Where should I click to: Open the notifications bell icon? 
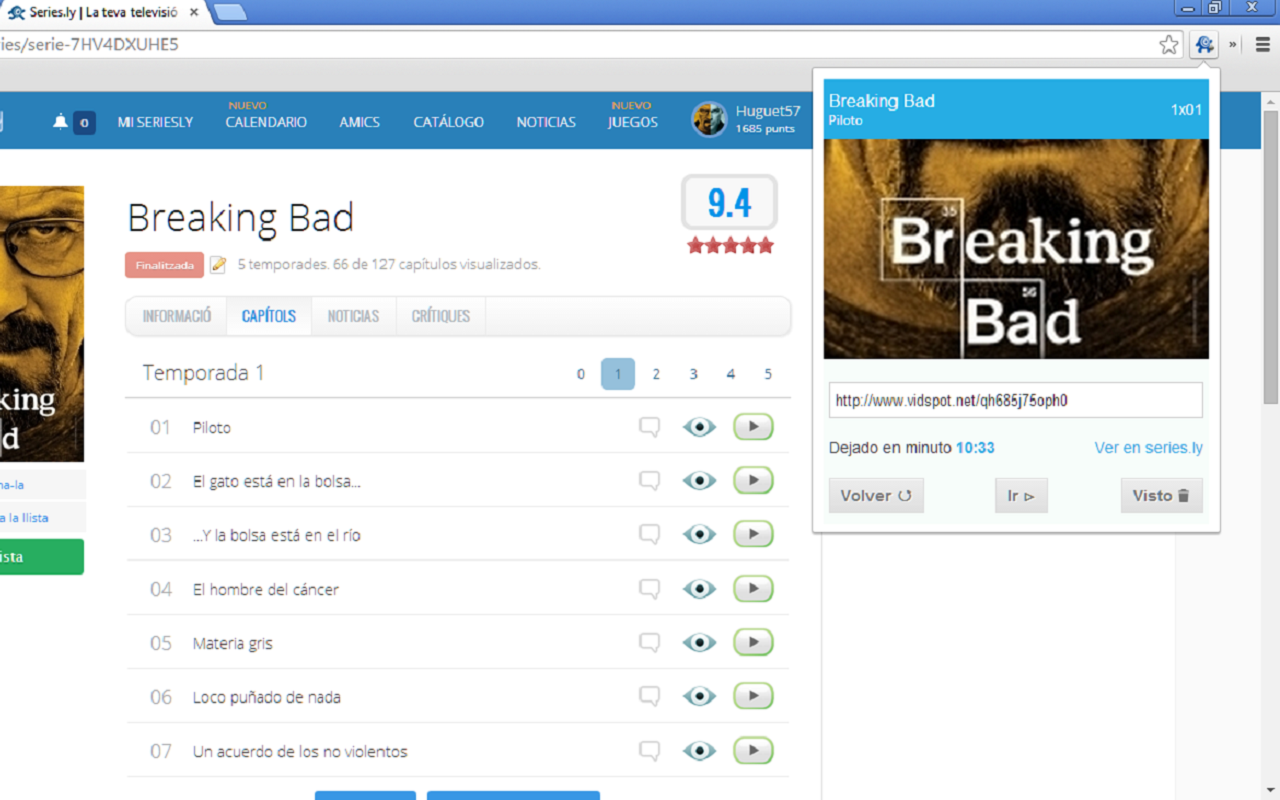(61, 122)
